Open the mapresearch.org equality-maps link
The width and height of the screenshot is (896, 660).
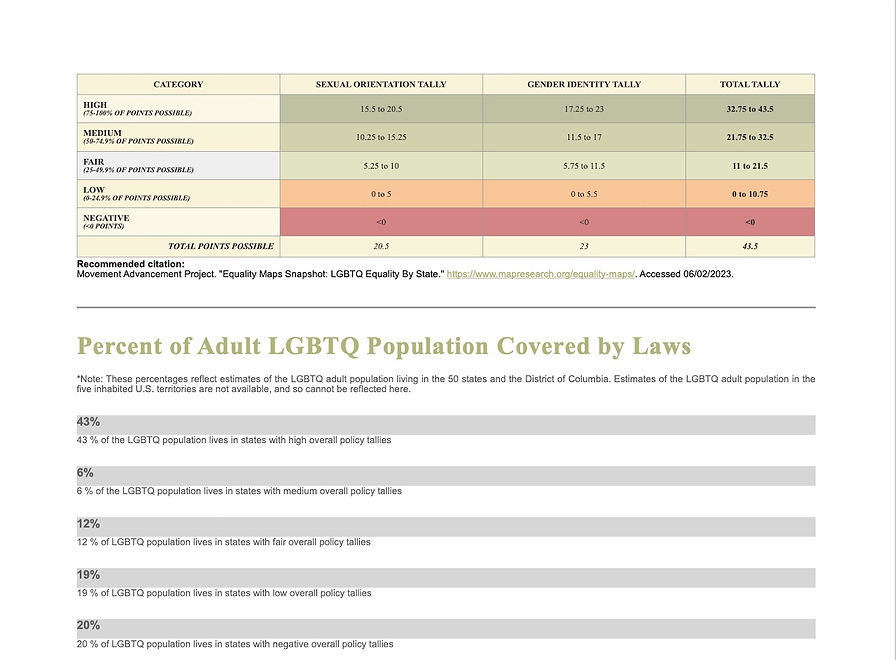point(541,274)
